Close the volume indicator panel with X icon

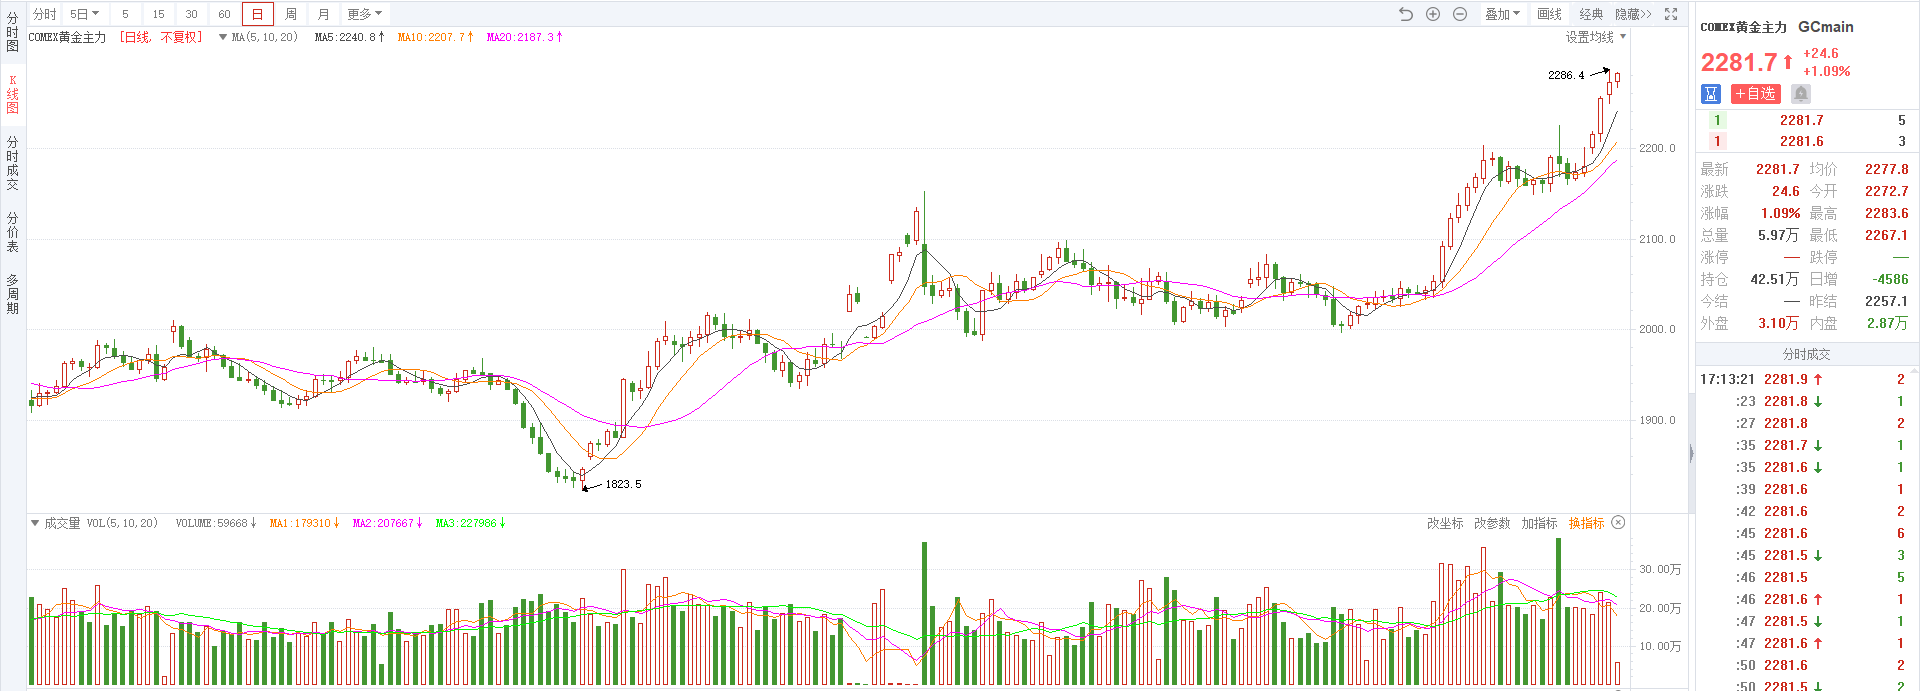coord(1618,523)
